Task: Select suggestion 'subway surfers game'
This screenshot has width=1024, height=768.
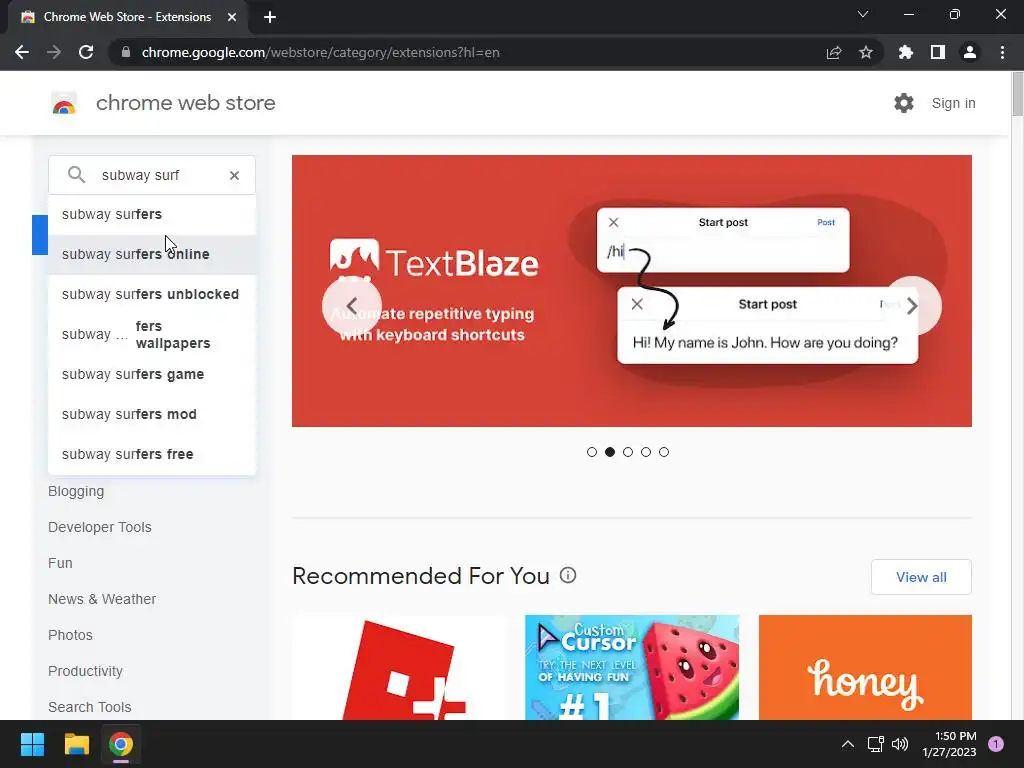Action: click(152, 374)
